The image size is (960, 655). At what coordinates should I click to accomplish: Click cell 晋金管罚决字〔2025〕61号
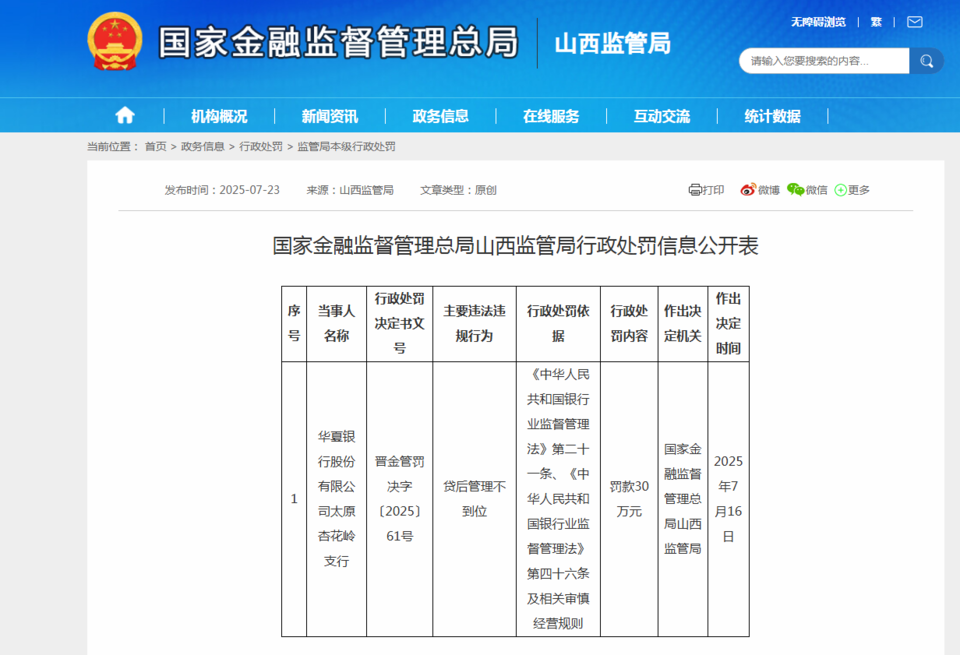400,498
